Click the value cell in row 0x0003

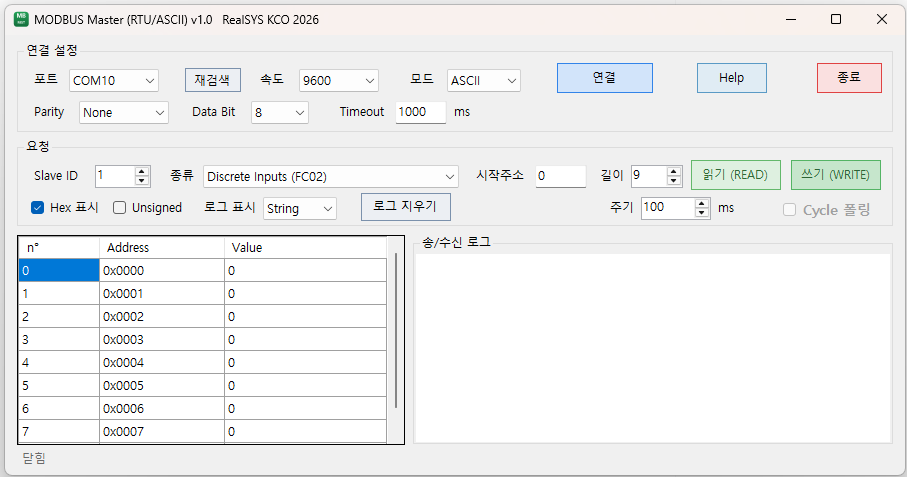tap(305, 339)
